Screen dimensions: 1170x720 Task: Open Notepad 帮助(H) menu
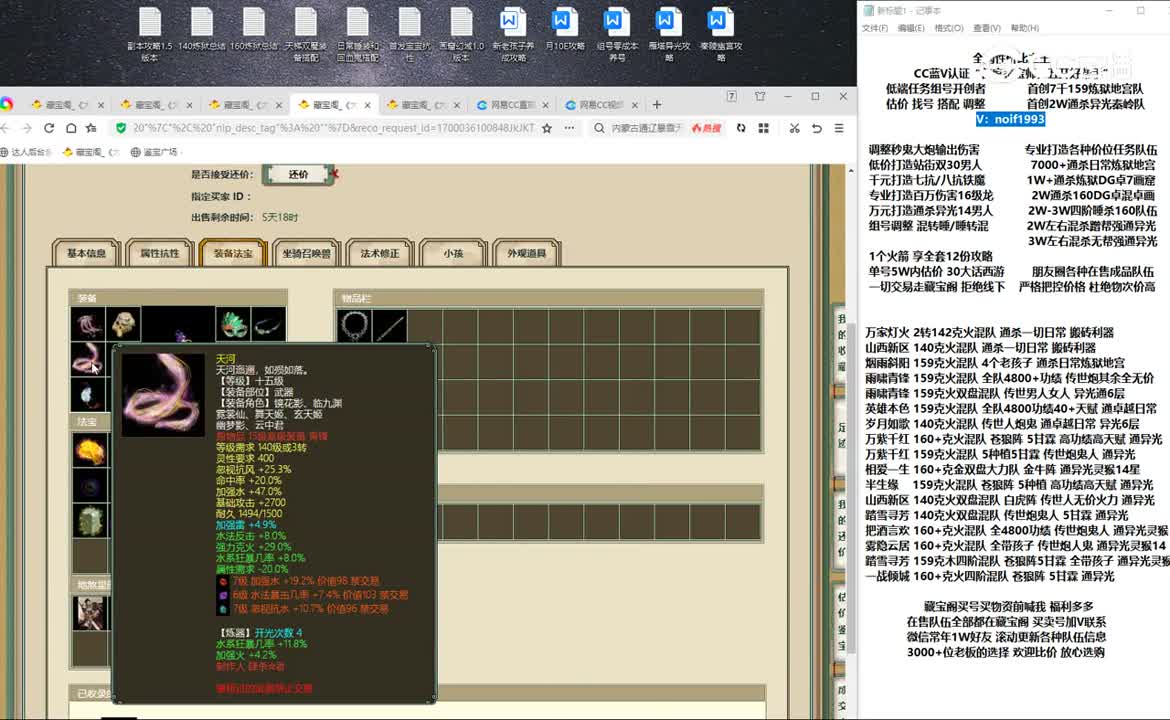pos(1024,28)
